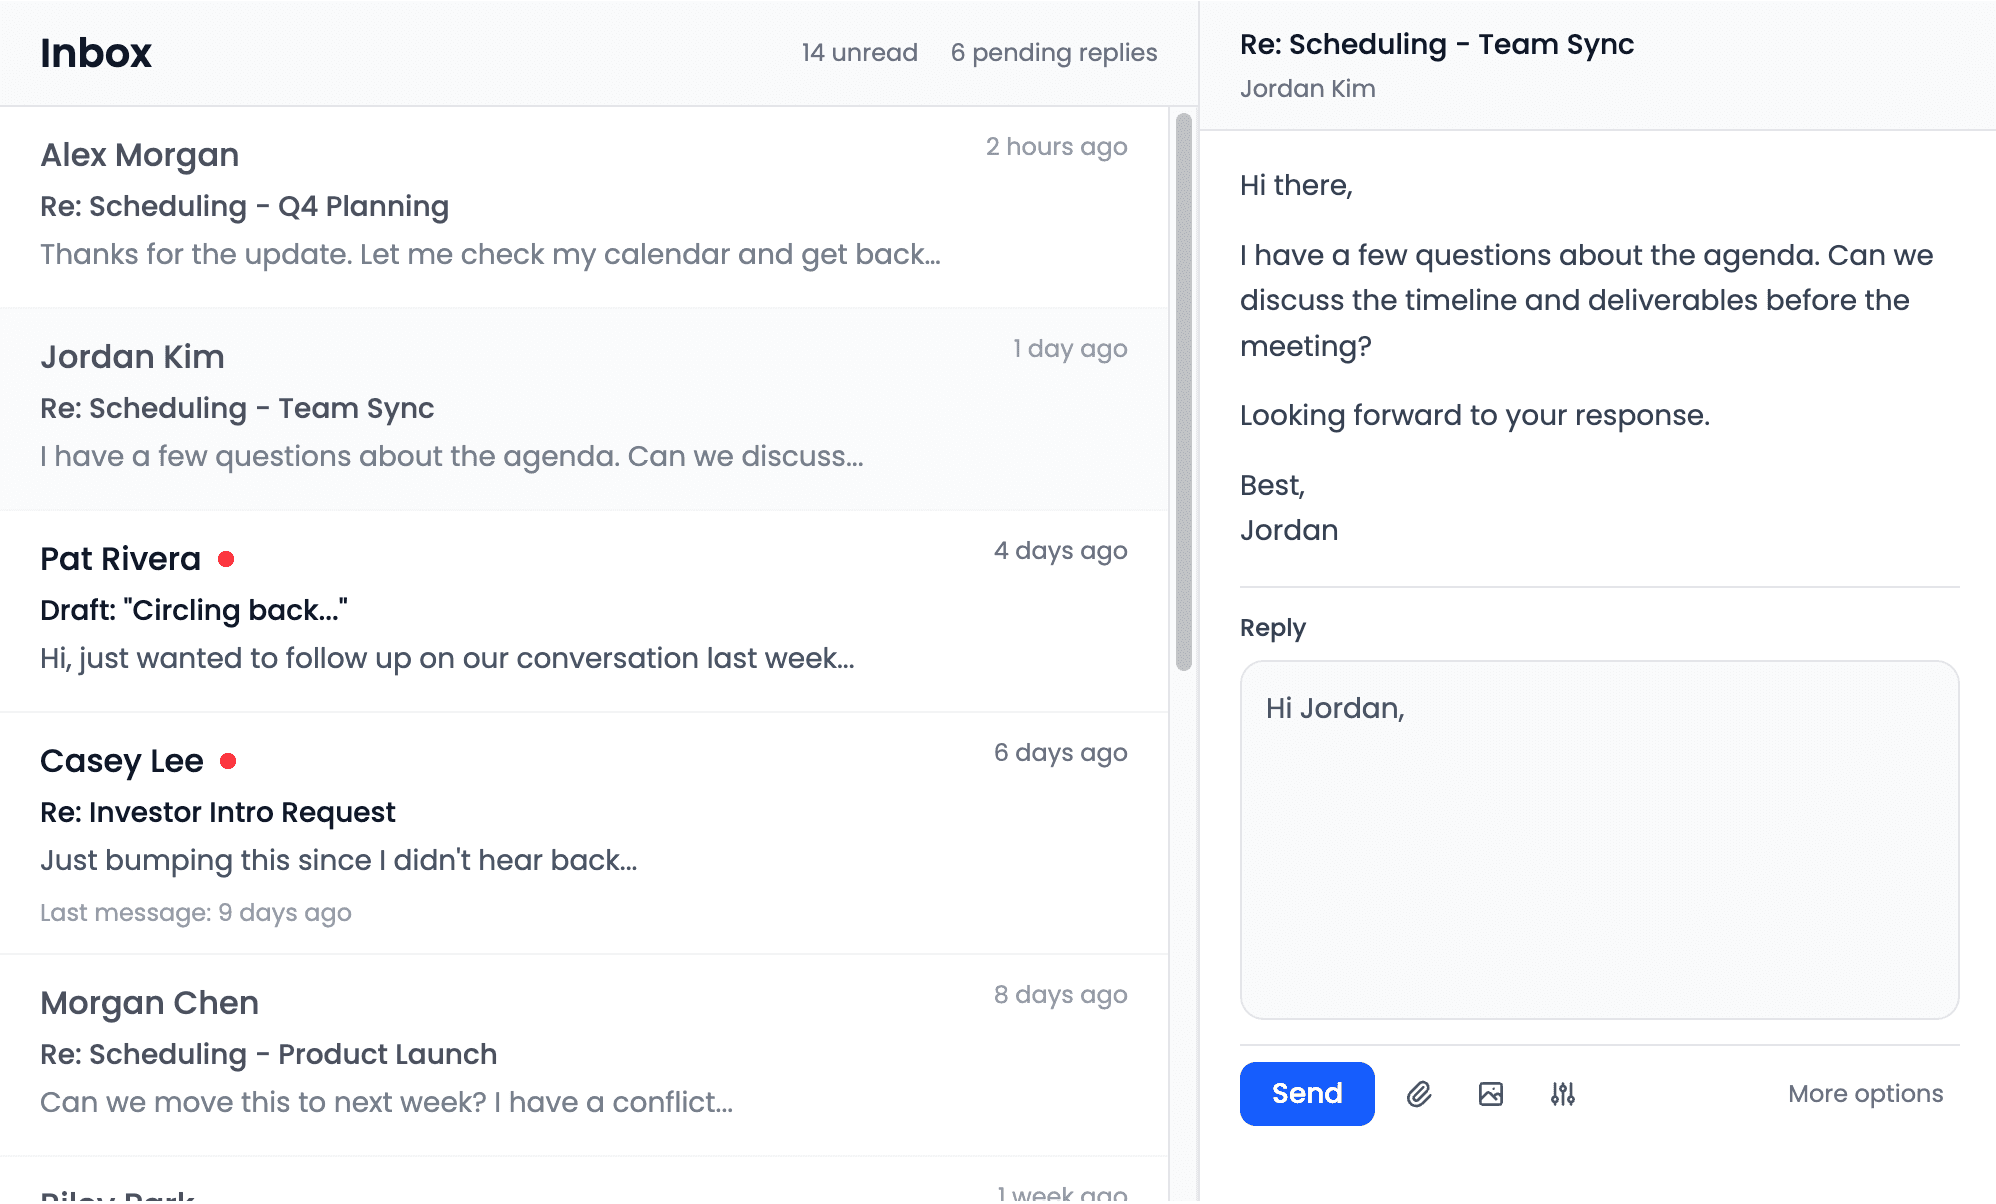Open More options in reply toolbar
1996x1204 pixels.
(1864, 1094)
